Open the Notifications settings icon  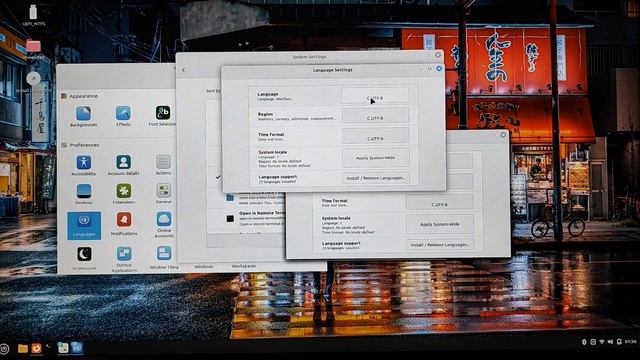124,224
